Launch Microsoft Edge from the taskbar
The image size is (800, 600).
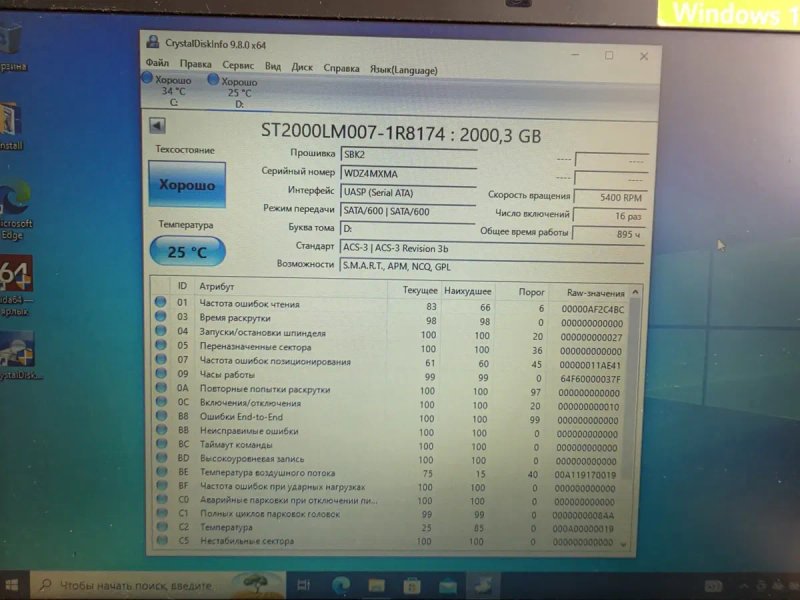click(341, 585)
